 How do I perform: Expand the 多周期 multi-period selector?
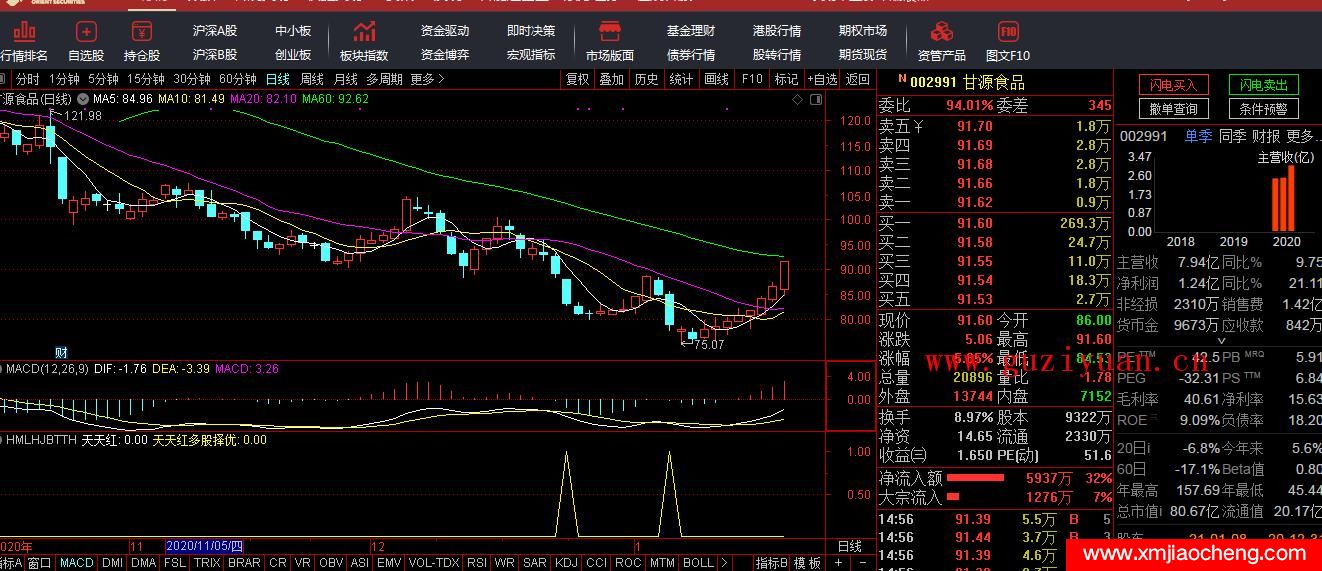pos(384,79)
